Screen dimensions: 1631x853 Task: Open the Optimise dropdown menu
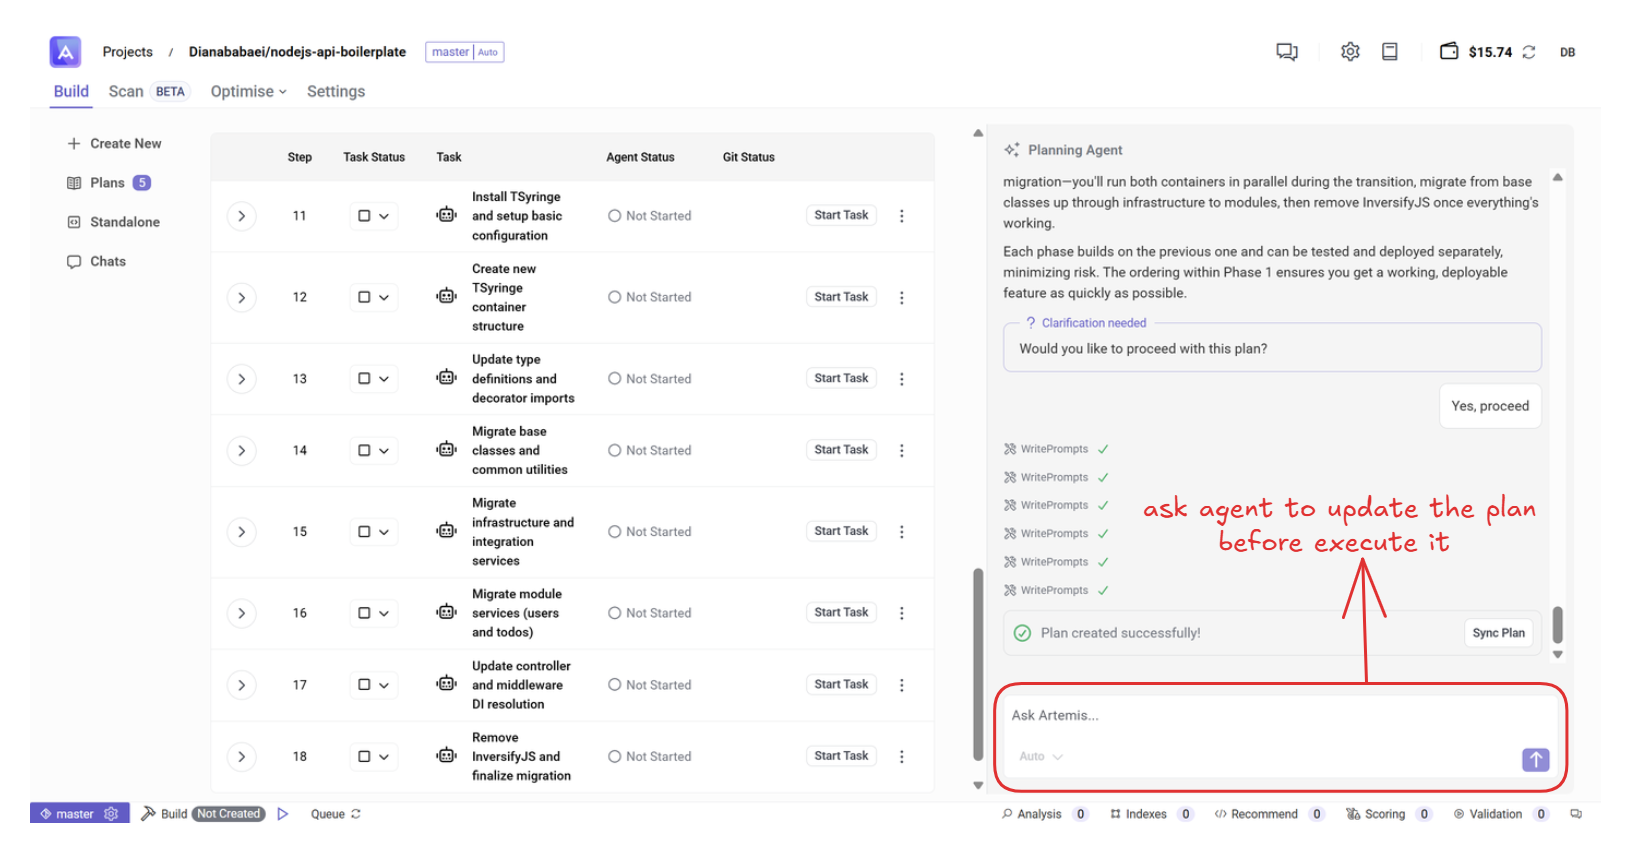[x=248, y=91]
